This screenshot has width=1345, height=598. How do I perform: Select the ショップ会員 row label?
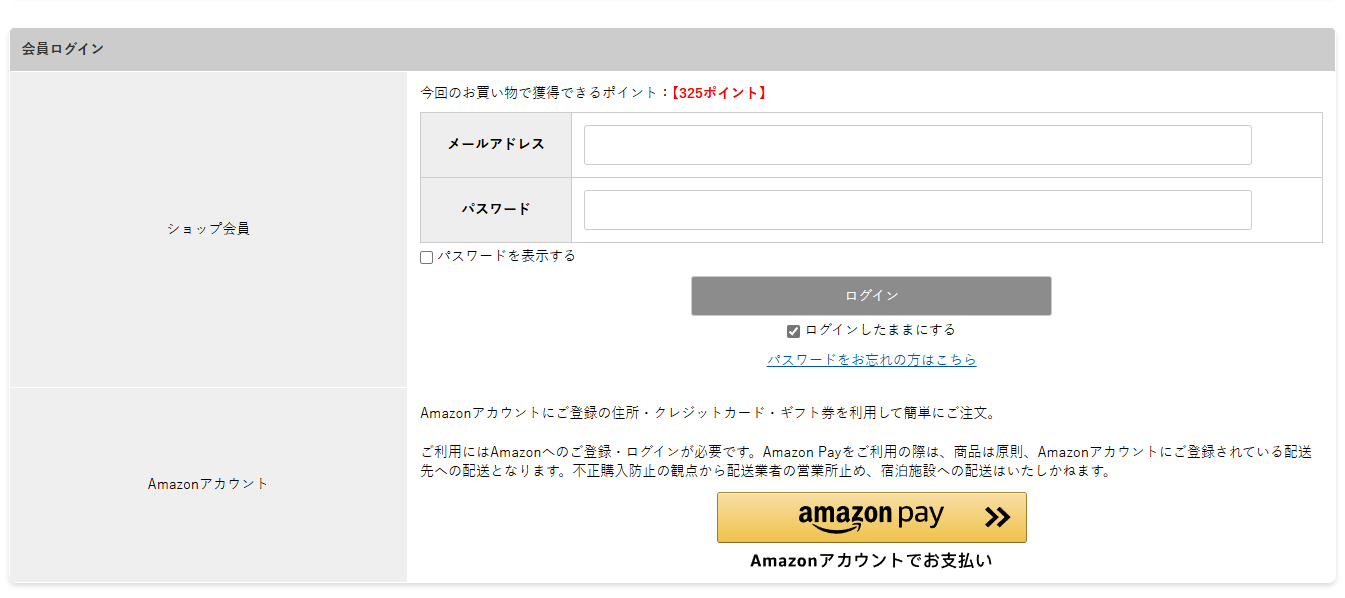(208, 229)
